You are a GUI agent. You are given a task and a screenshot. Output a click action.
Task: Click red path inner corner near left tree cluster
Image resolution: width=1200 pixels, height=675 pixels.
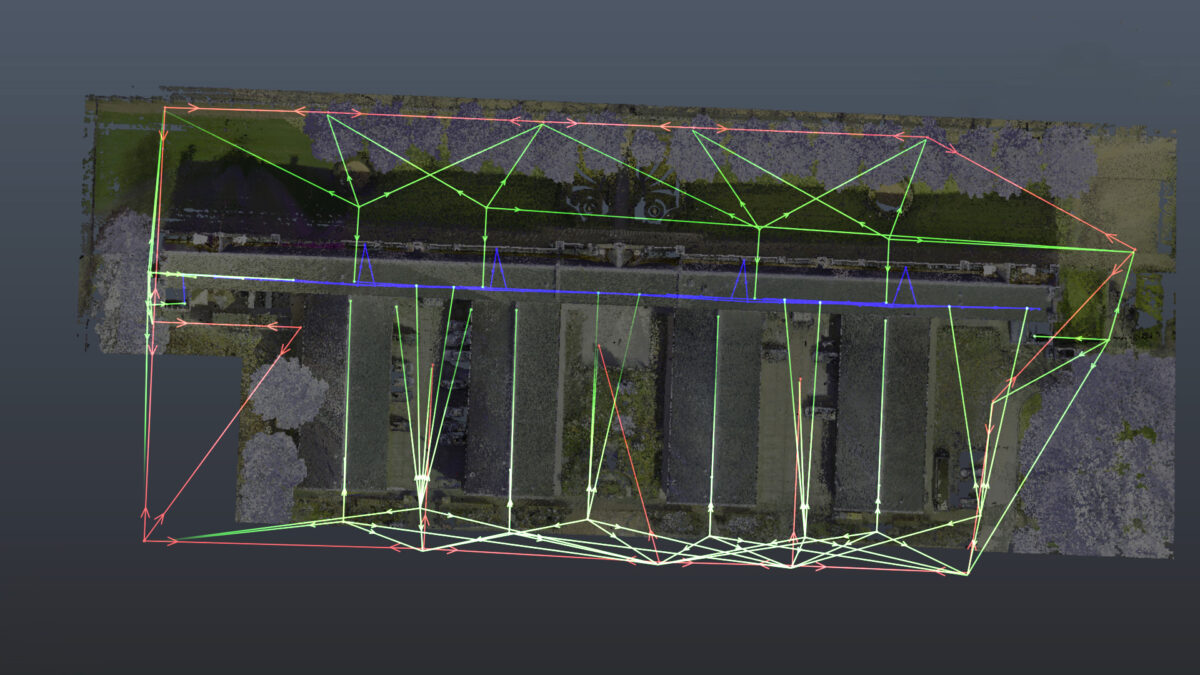click(300, 327)
